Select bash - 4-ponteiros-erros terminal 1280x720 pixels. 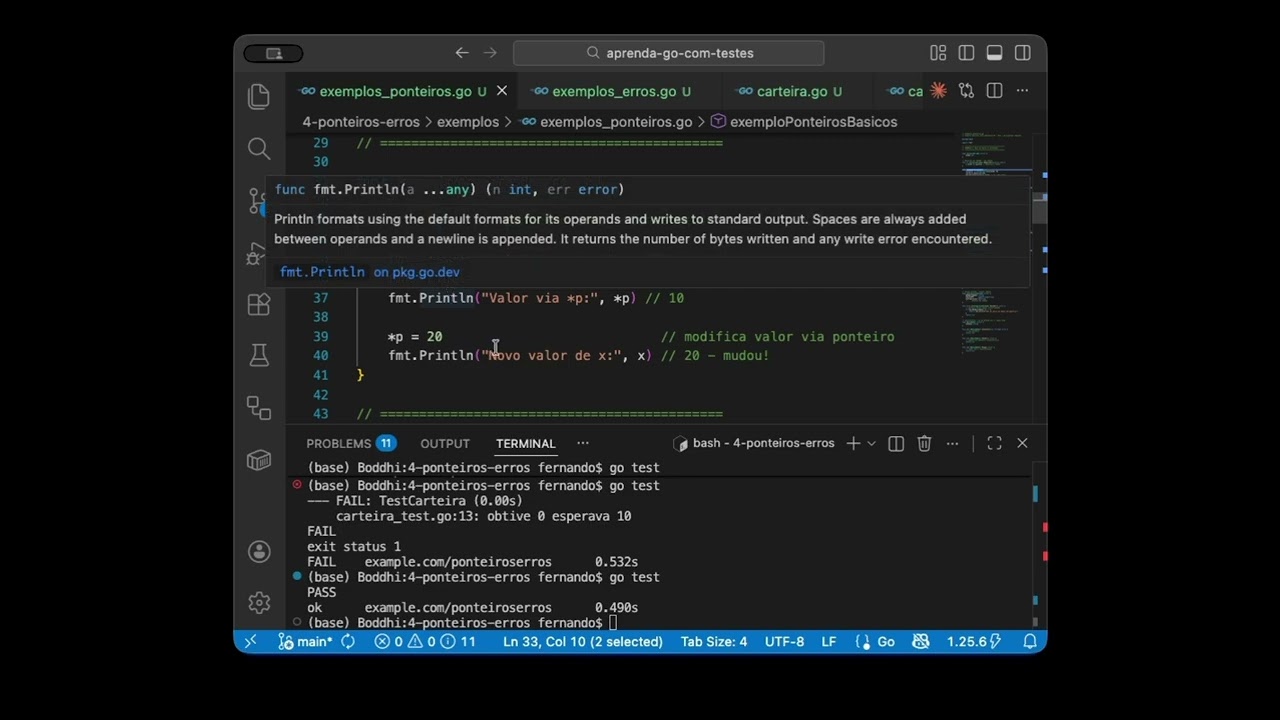click(754, 443)
